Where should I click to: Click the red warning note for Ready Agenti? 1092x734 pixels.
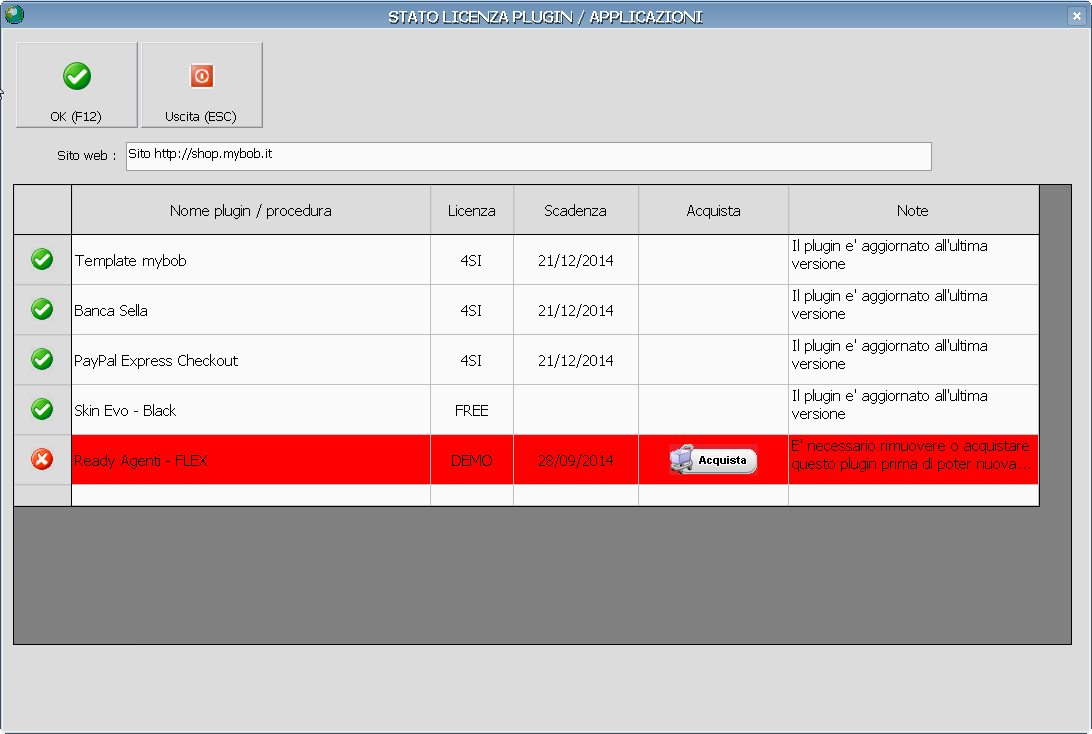[x=911, y=455]
